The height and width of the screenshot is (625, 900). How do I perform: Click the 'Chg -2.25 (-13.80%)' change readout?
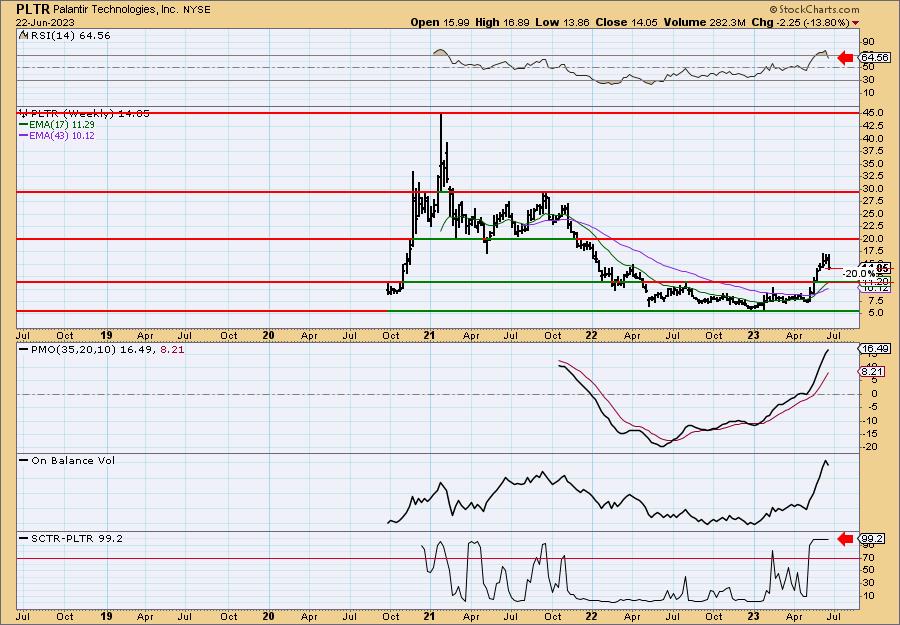pyautogui.click(x=801, y=22)
